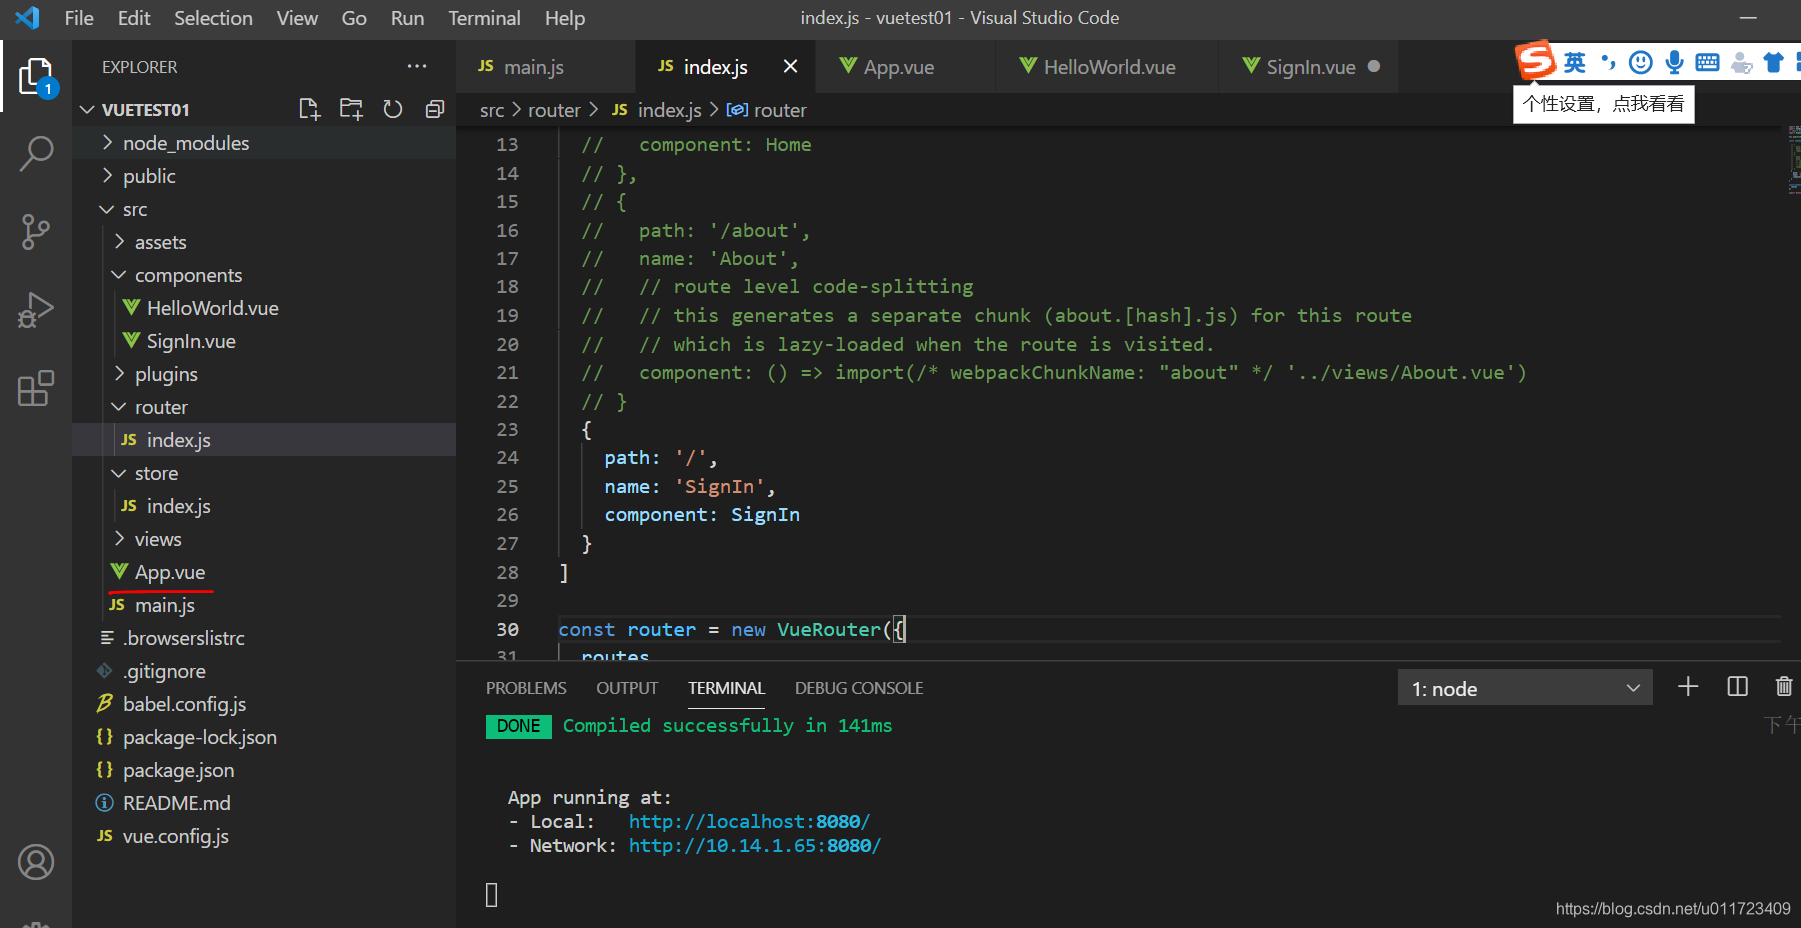Click the New Folder icon in explorer
The height and width of the screenshot is (928, 1801).
tap(351, 109)
